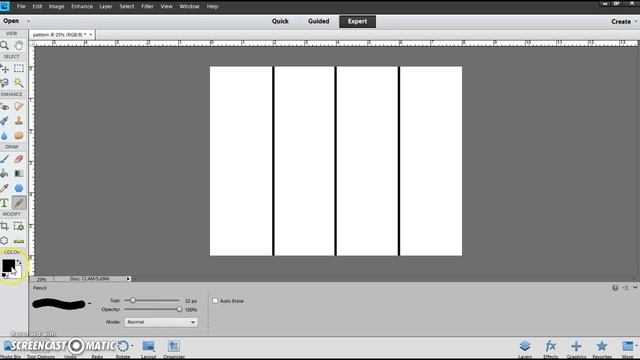640x360 pixels.
Task: Open the Window menu
Action: tap(189, 7)
